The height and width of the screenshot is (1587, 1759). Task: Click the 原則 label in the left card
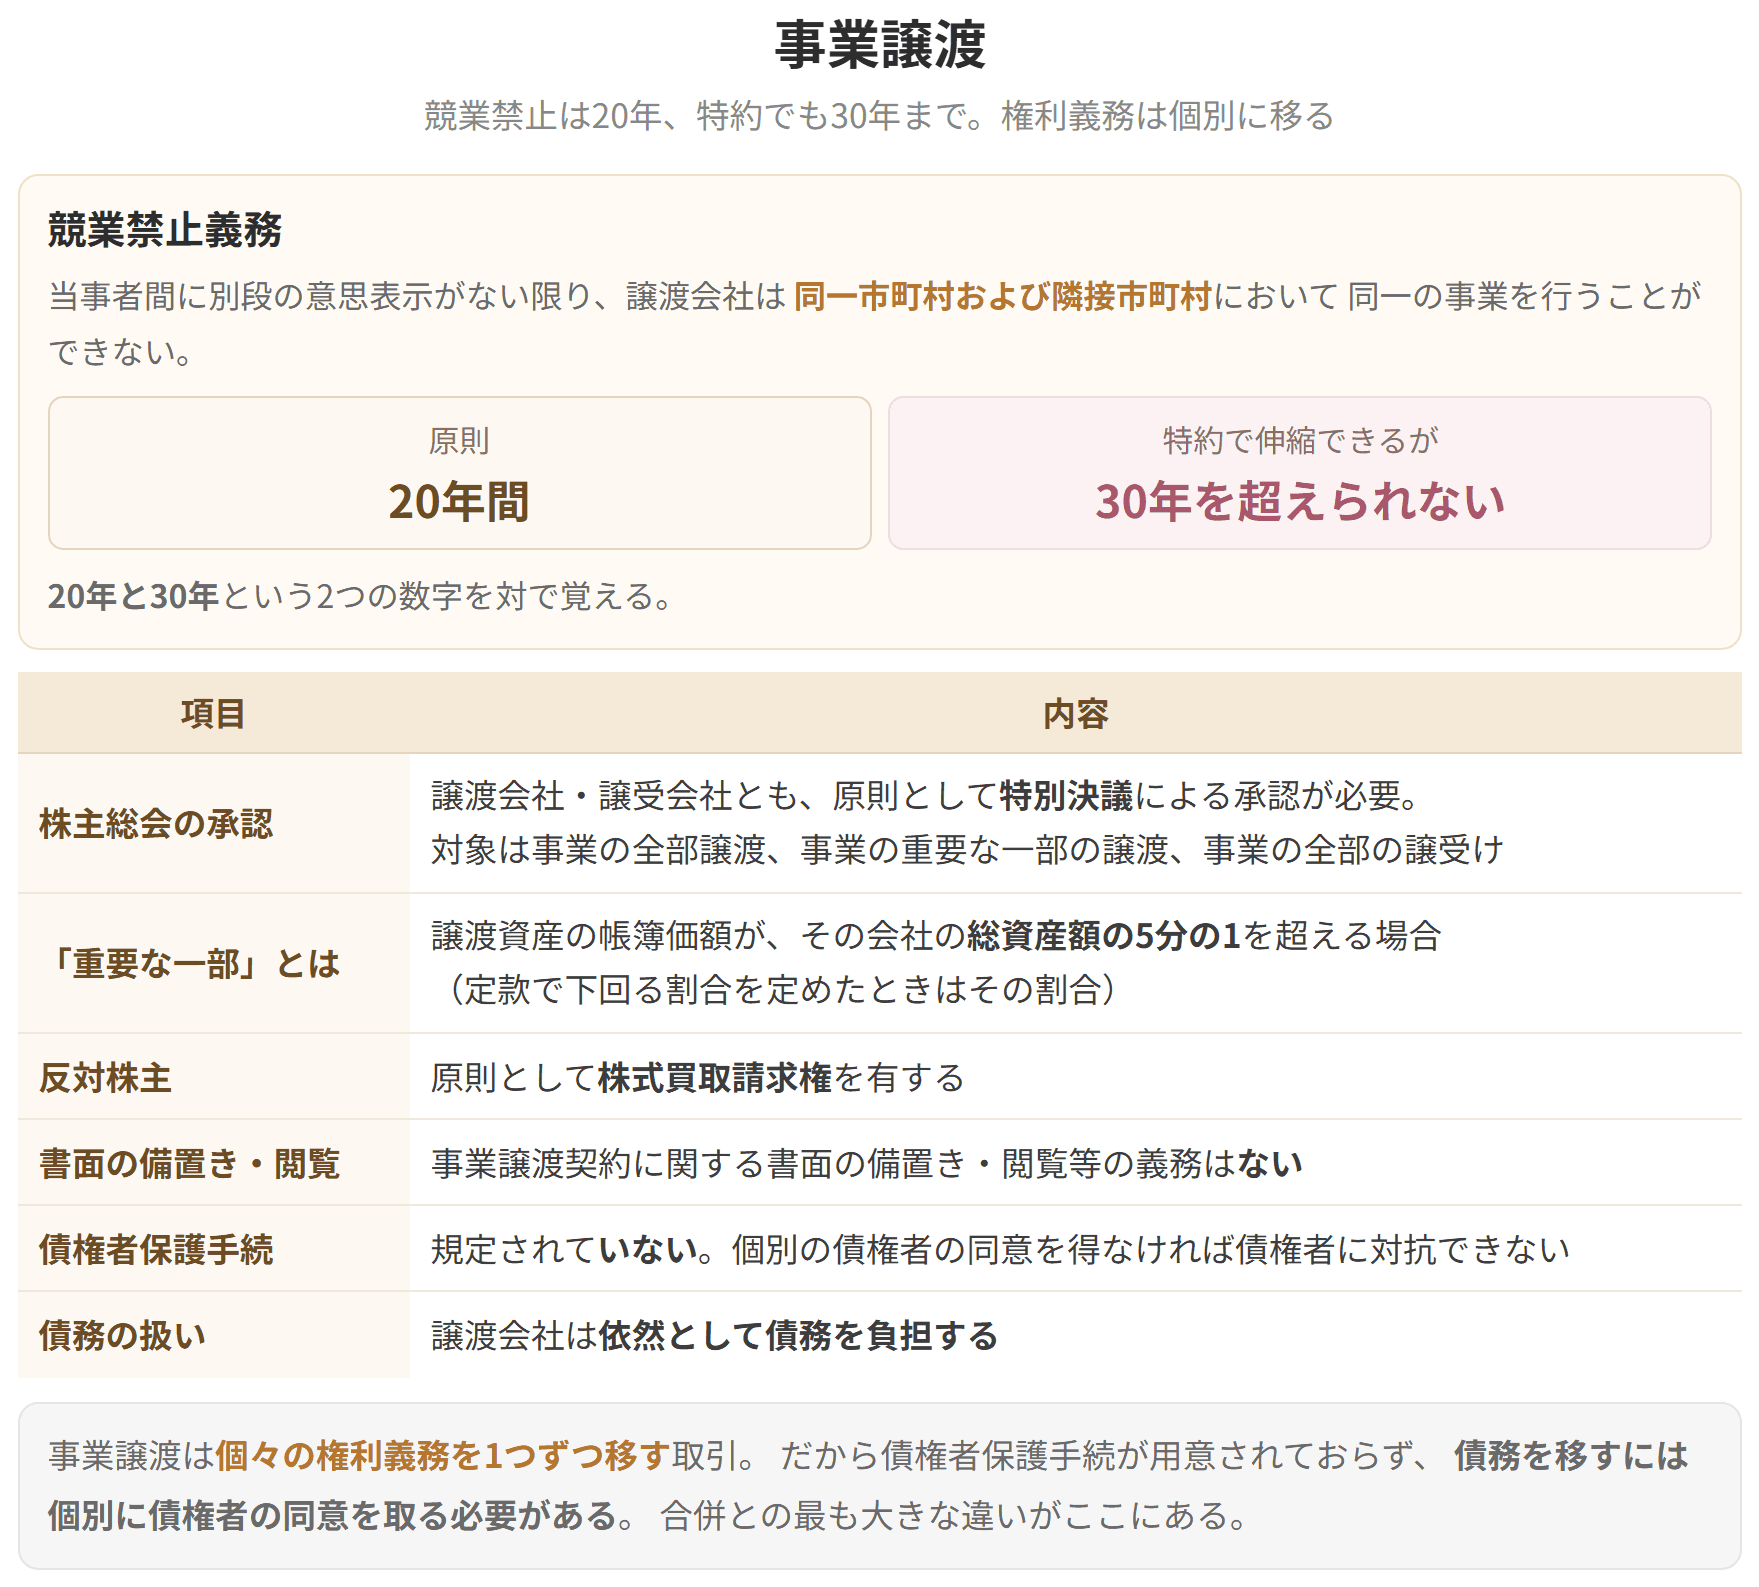tap(459, 440)
